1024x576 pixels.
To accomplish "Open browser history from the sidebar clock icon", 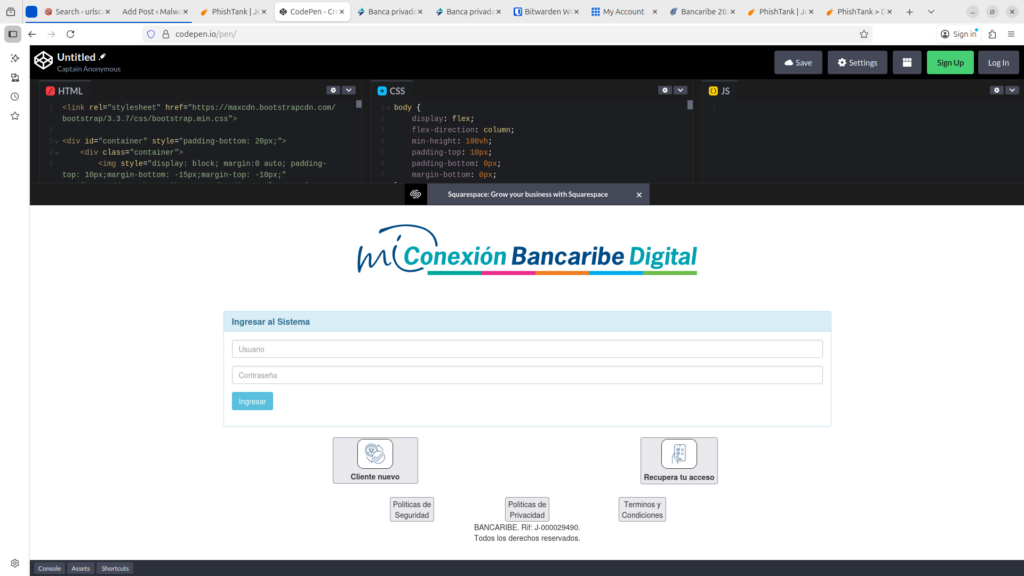I will point(15,97).
